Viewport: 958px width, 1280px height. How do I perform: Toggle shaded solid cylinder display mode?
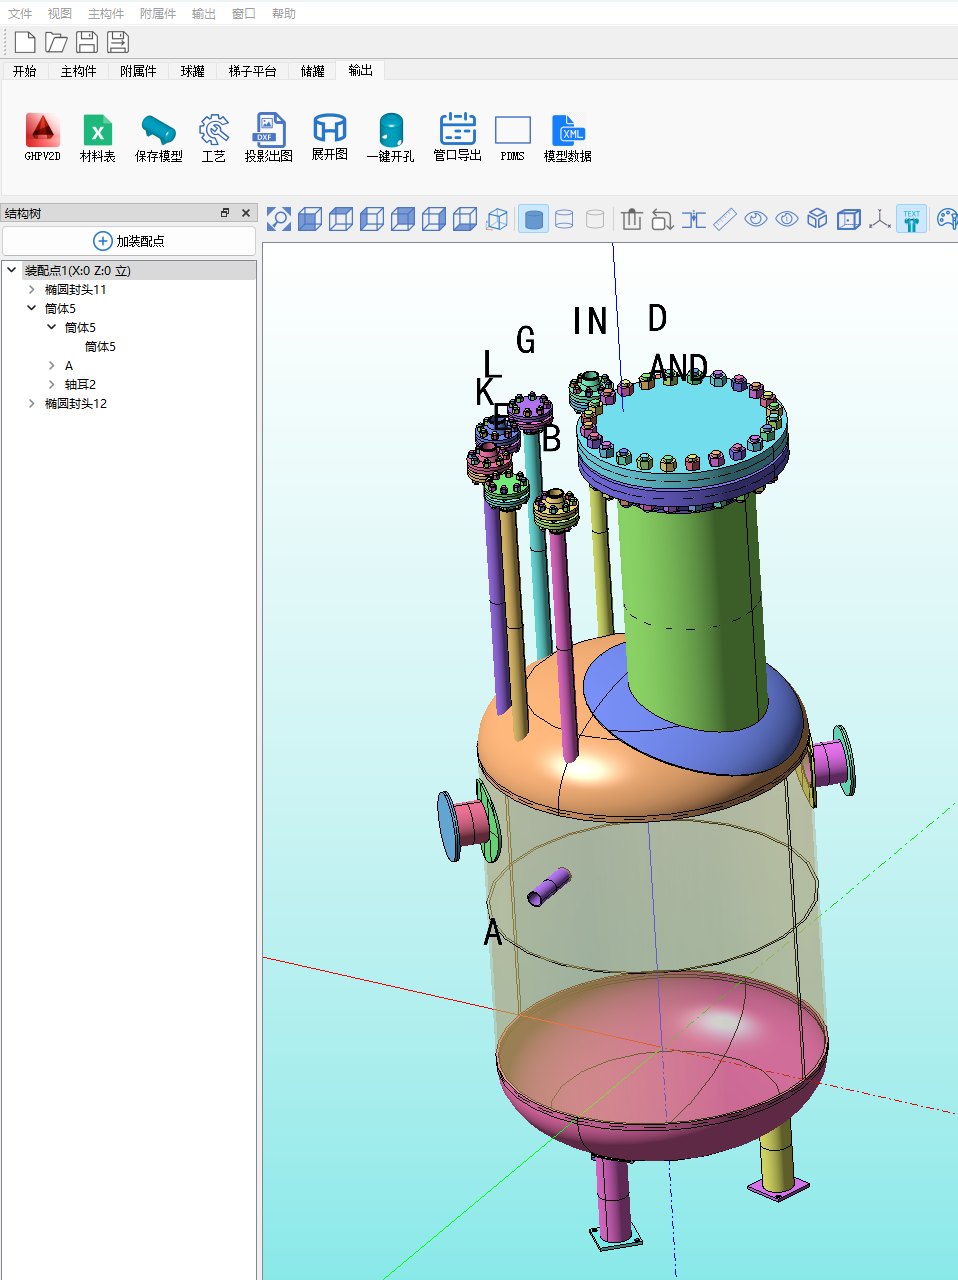pos(534,219)
